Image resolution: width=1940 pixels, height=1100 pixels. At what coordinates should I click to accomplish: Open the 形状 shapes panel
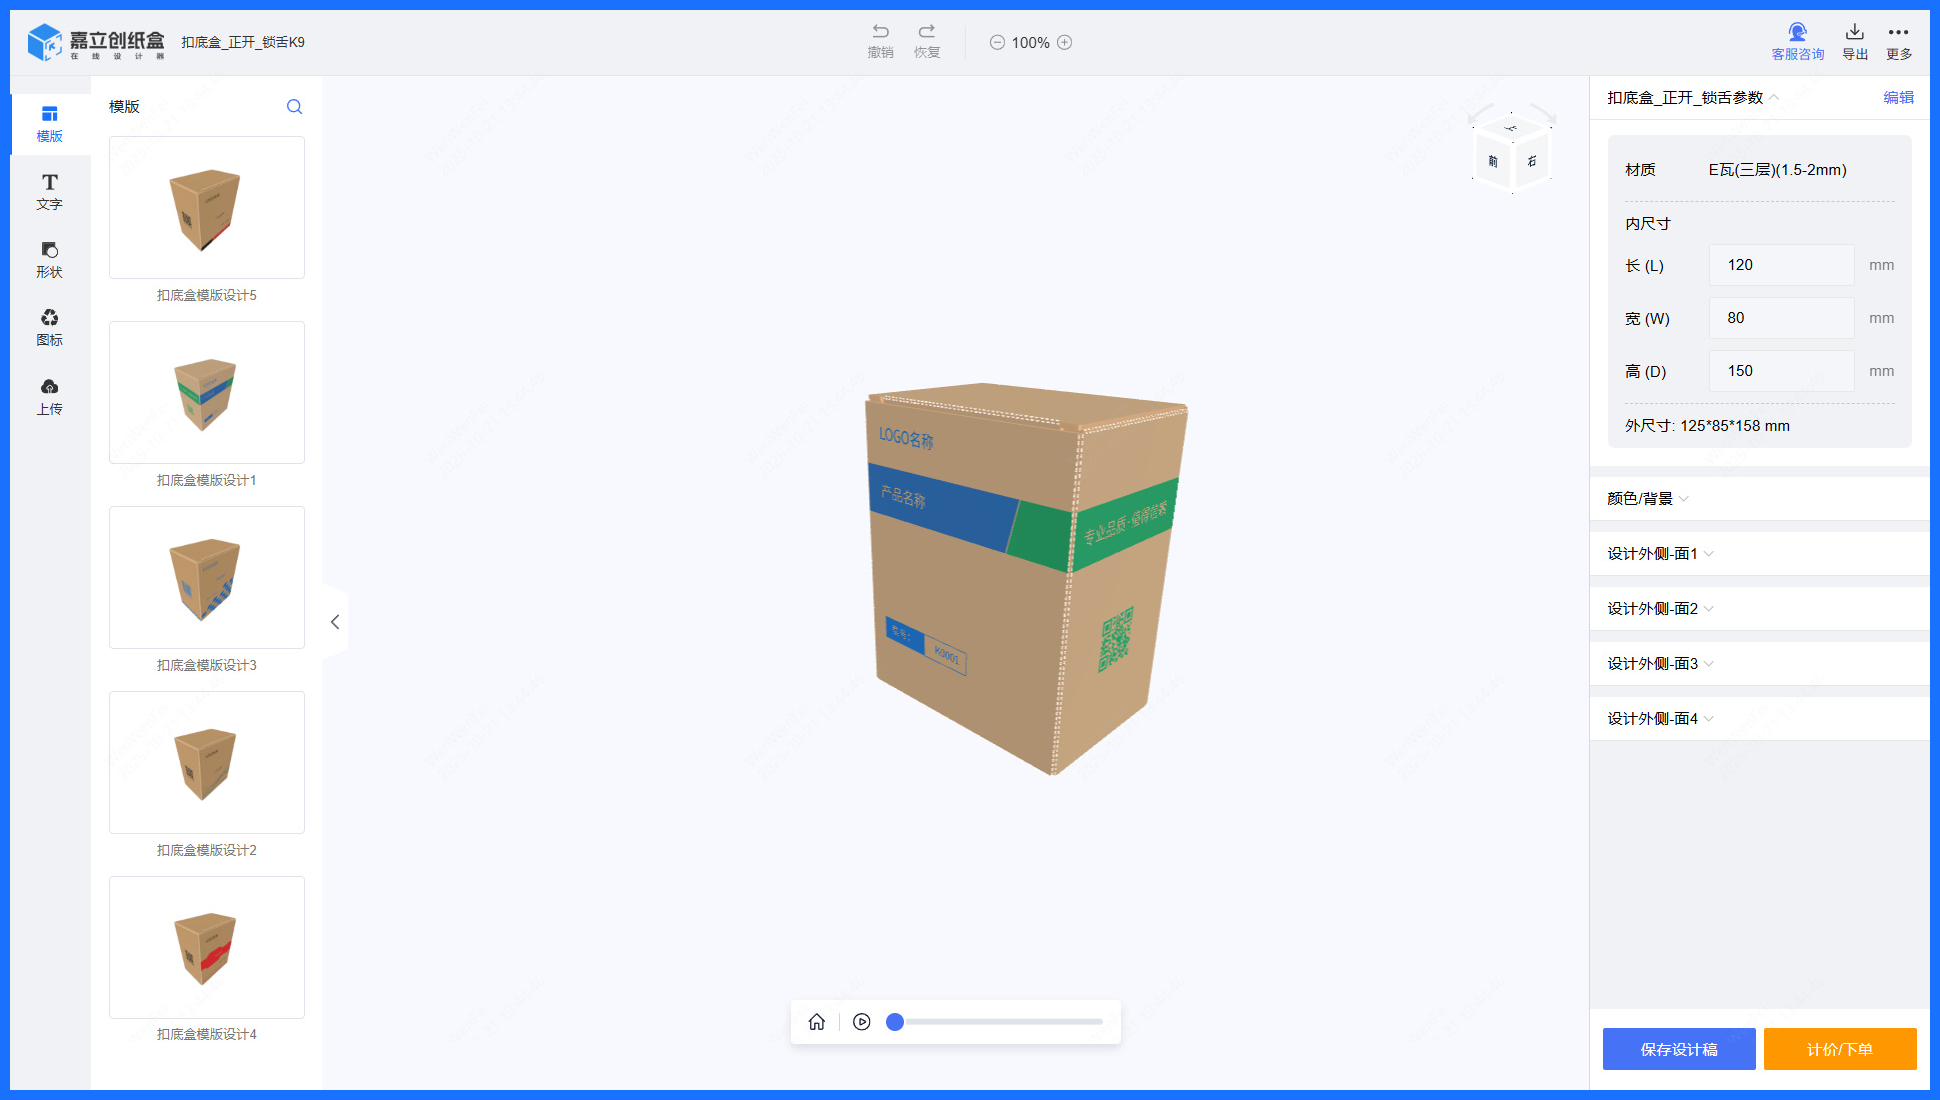[49, 258]
